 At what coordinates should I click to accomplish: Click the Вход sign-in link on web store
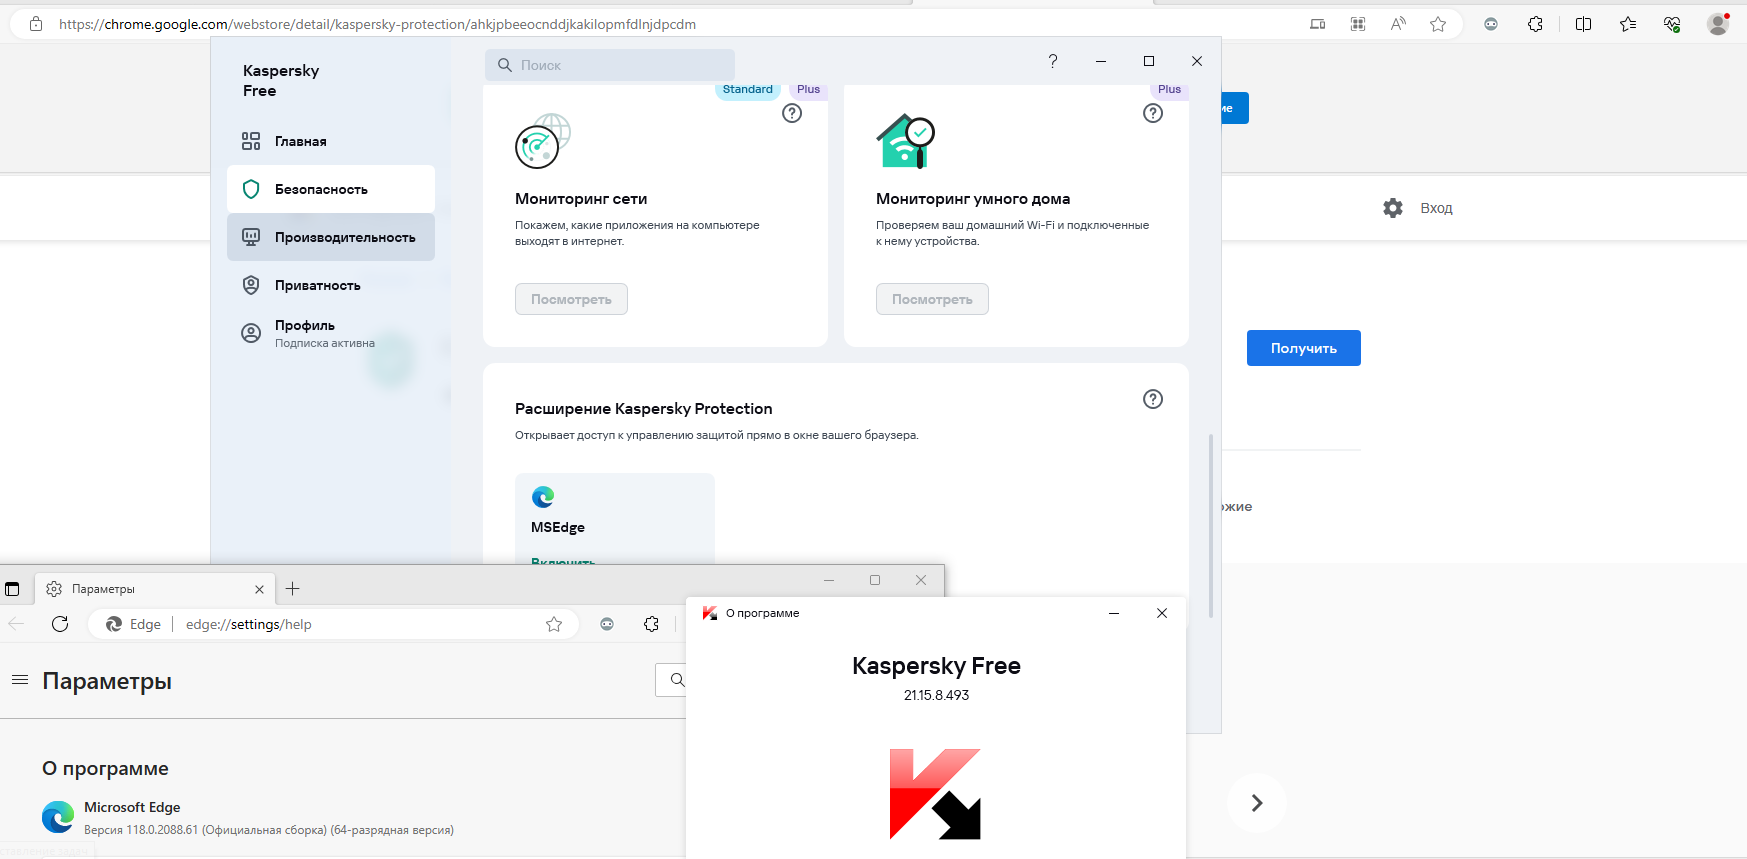pyautogui.click(x=1436, y=208)
